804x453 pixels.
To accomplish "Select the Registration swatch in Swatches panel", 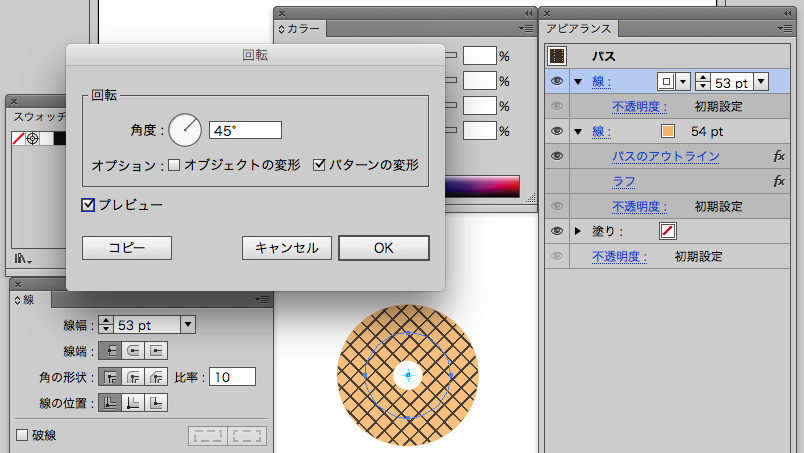I will point(32,139).
